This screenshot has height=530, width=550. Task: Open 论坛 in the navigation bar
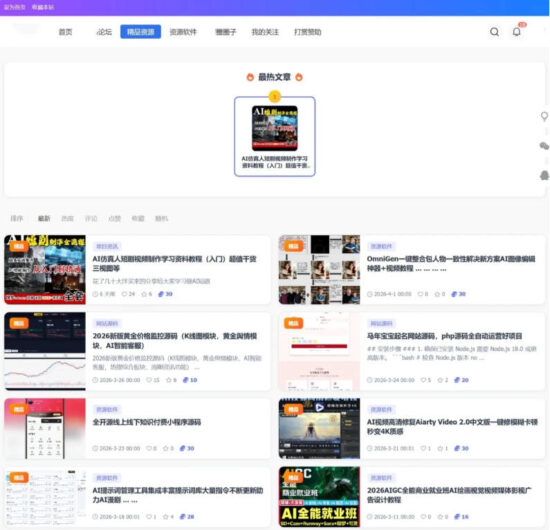click(x=104, y=32)
